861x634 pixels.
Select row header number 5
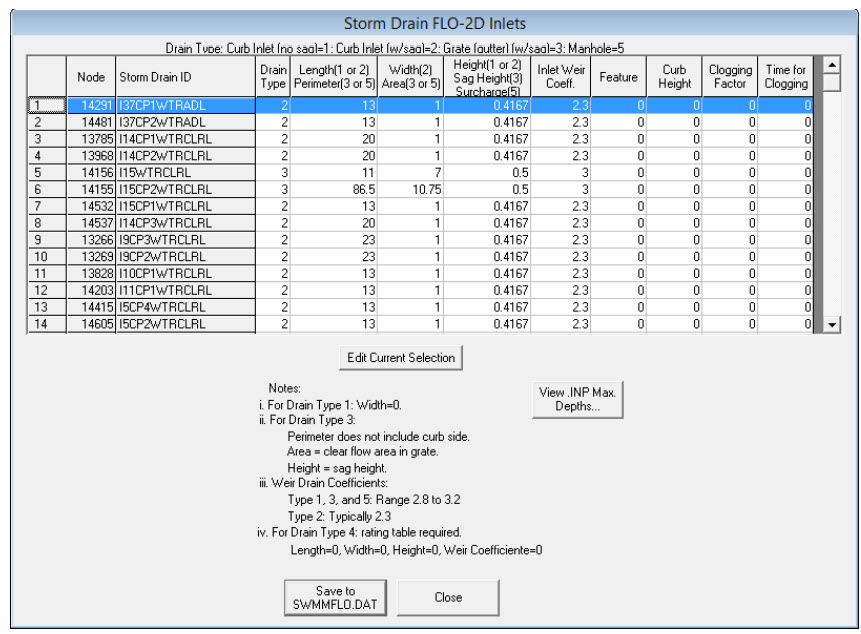[x=46, y=171]
